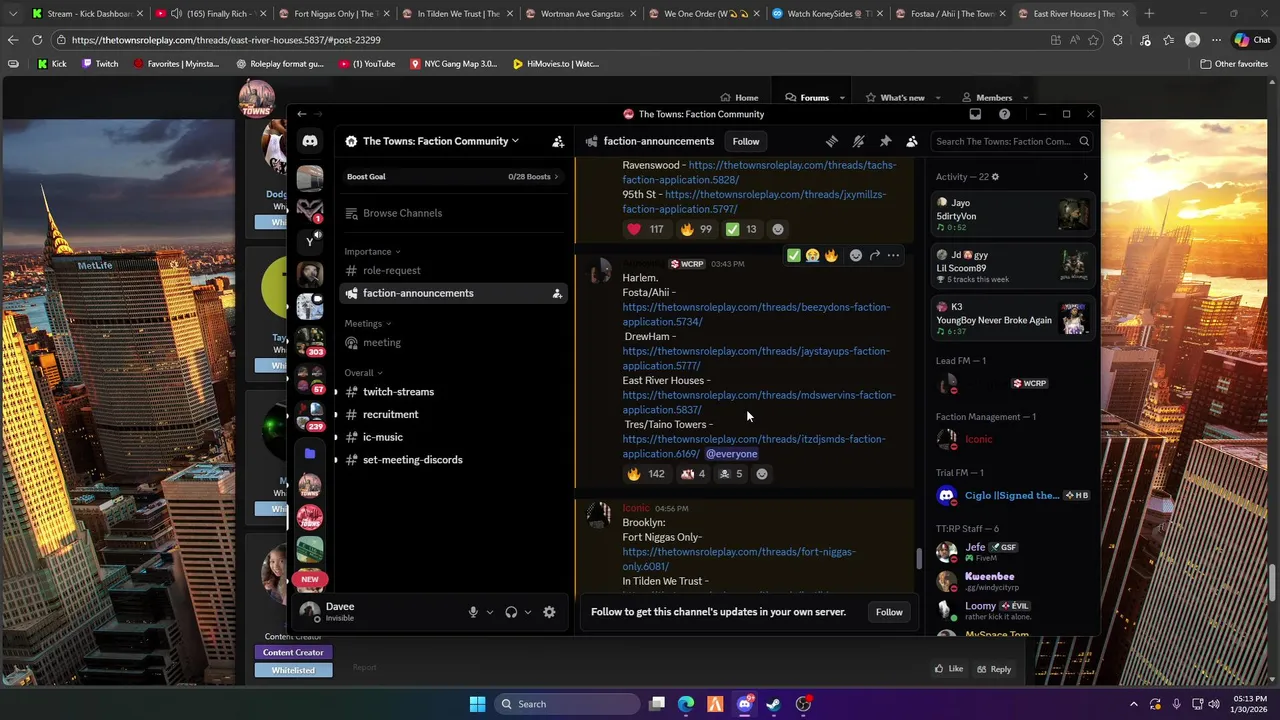Click Discord search field for Faction Community
1280x720 pixels.
1010,141
